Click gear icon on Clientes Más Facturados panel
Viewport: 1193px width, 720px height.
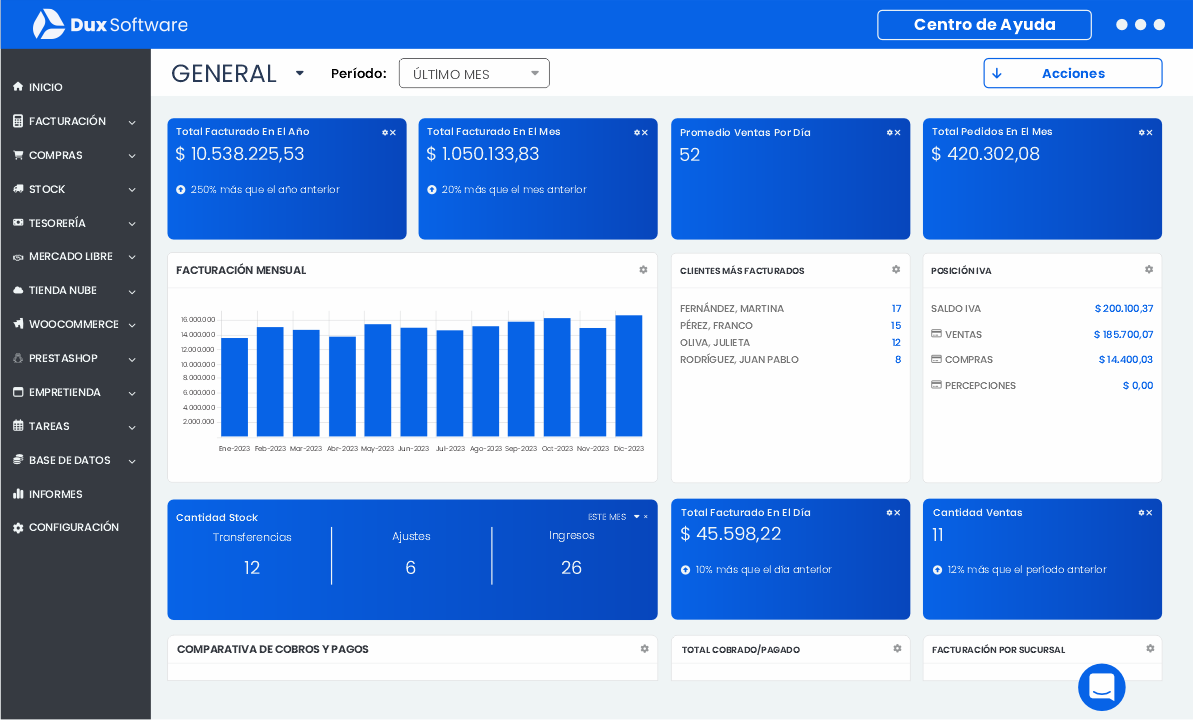click(896, 270)
